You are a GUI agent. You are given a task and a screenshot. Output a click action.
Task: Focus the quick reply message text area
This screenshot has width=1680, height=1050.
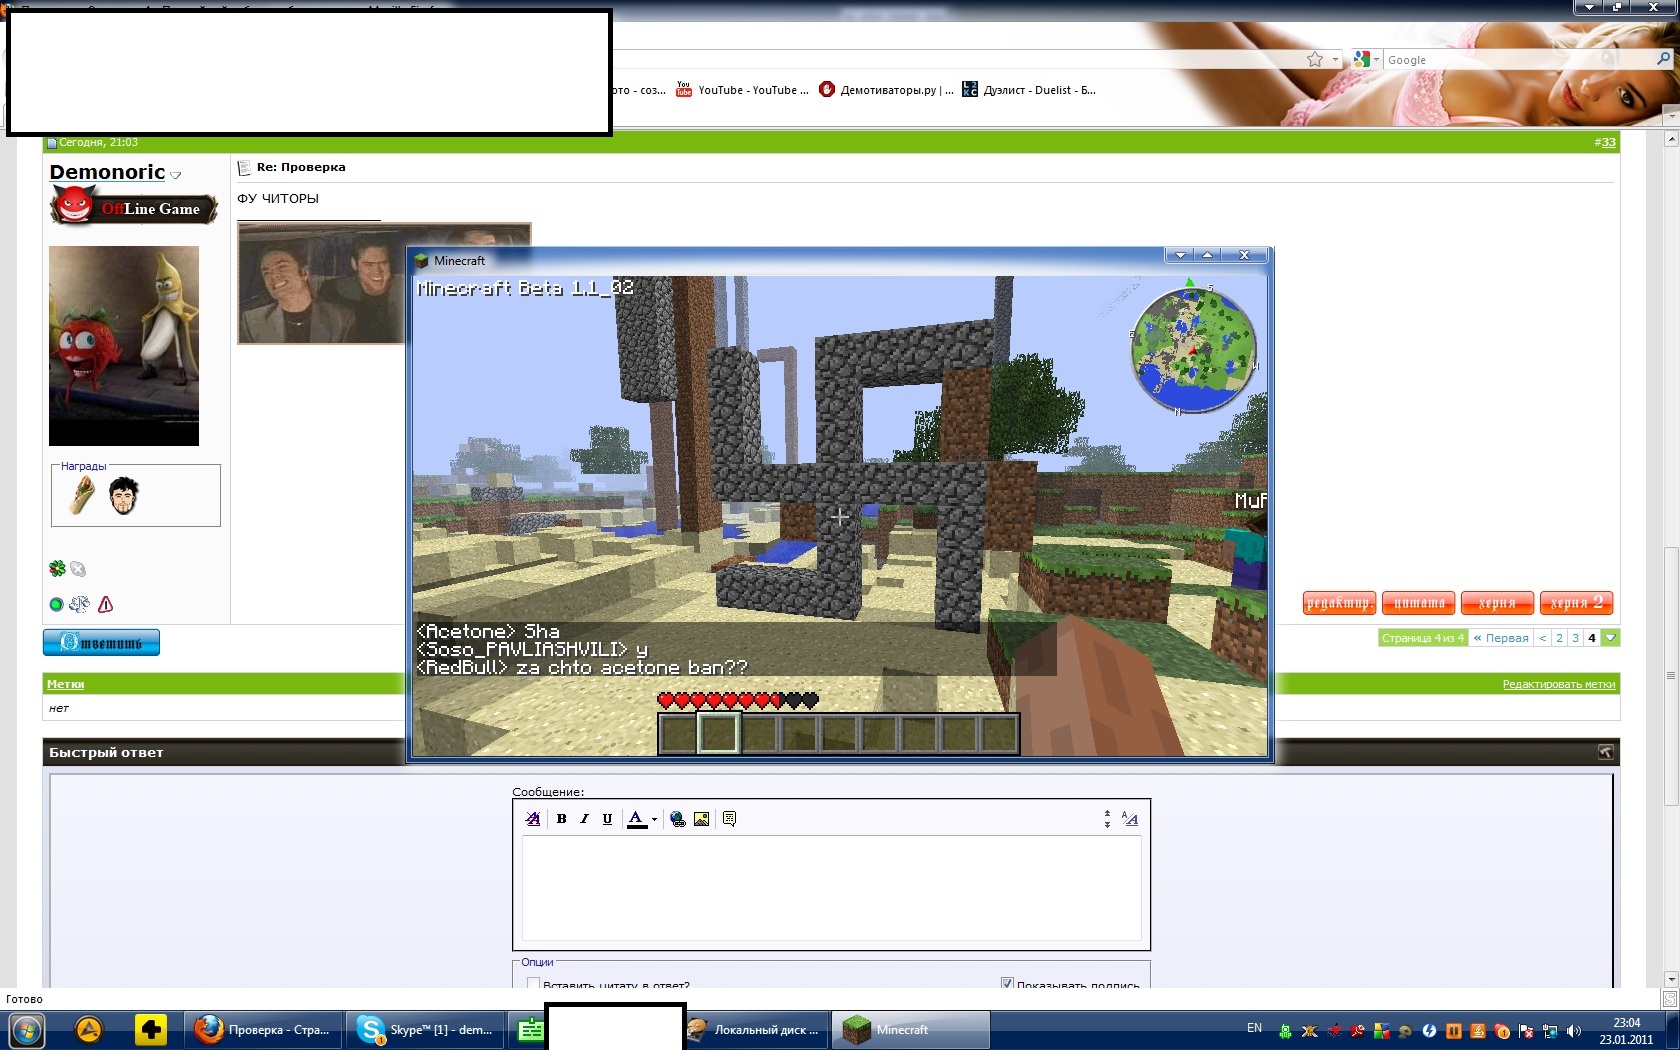[x=831, y=888]
